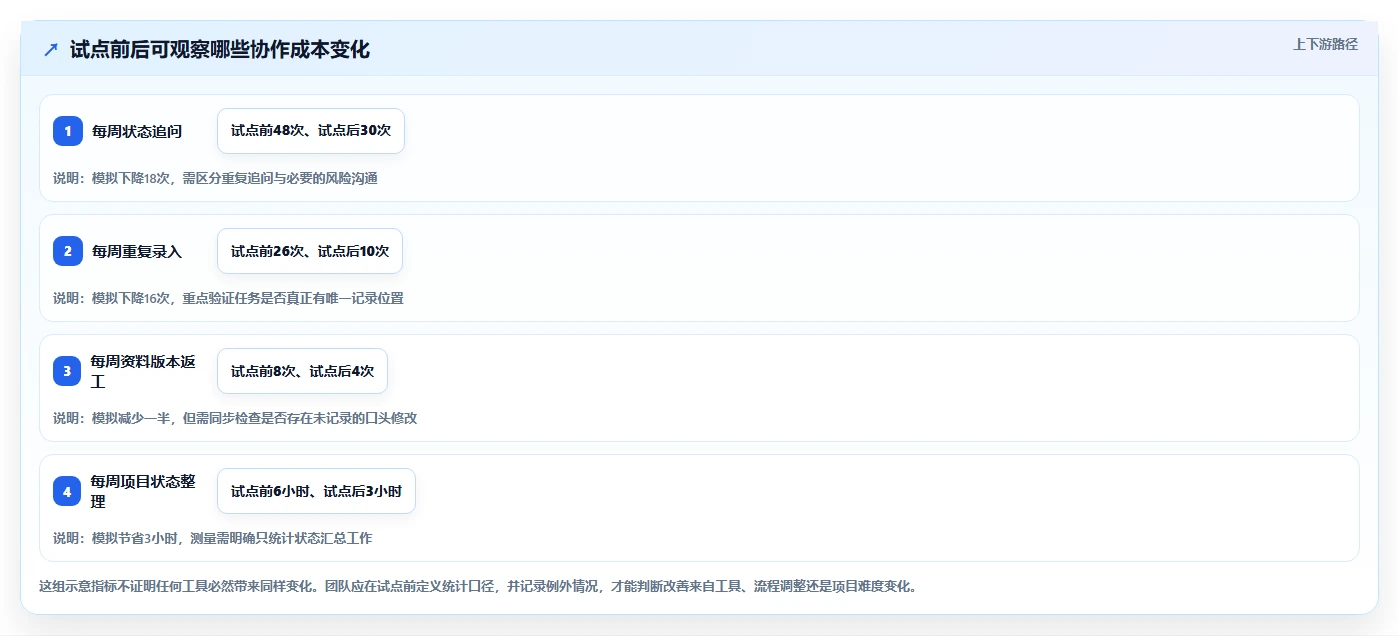Screen dimensions: 1399x636
Task: Select the 每周资料版本返工 item title
Action: tap(143, 371)
